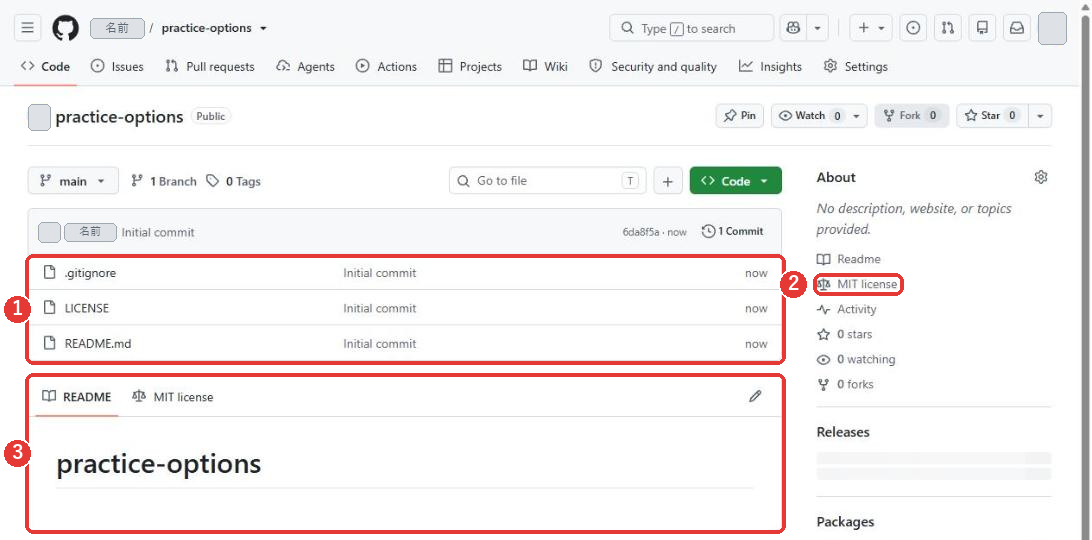Expand the Copilot dropdown arrow
The height and width of the screenshot is (540, 1092).
click(x=817, y=29)
